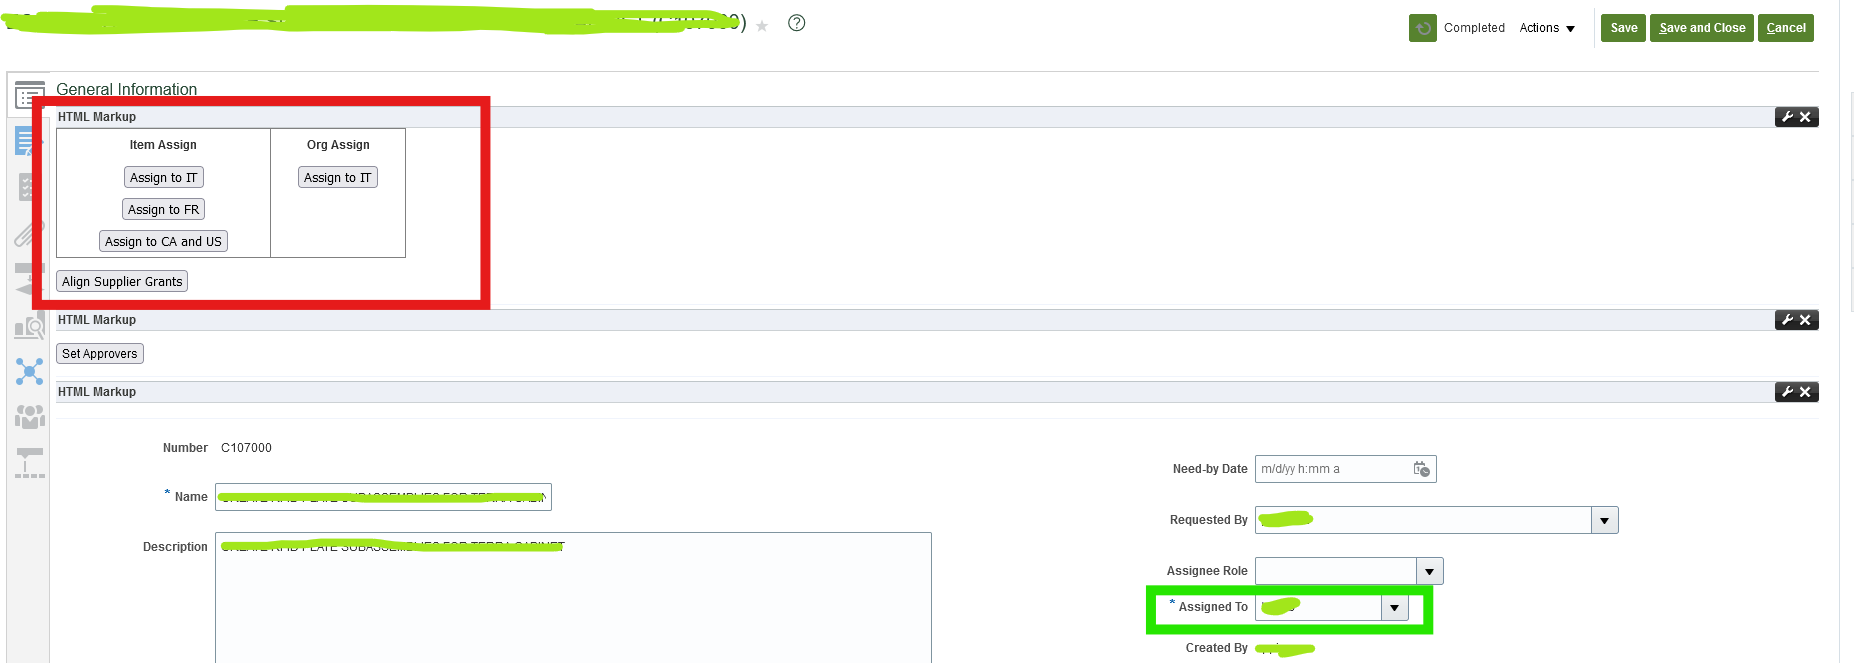Click wrench icon on Set Approvers section

pos(1787,320)
